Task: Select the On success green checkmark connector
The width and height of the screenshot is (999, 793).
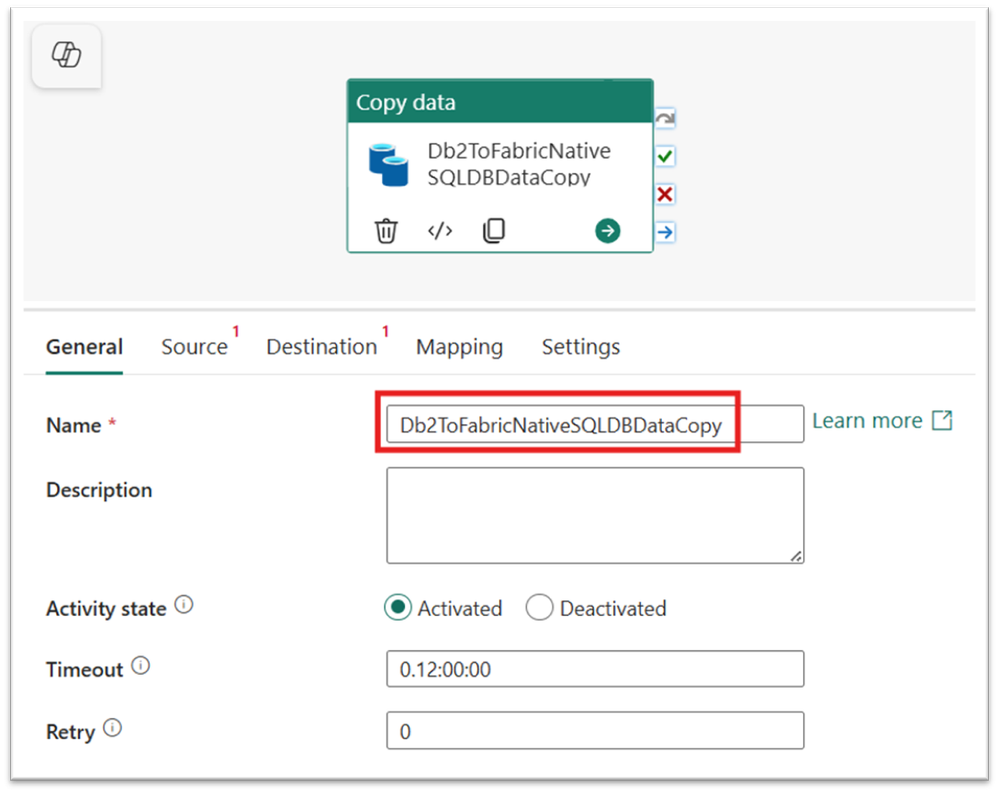Action: coord(665,156)
